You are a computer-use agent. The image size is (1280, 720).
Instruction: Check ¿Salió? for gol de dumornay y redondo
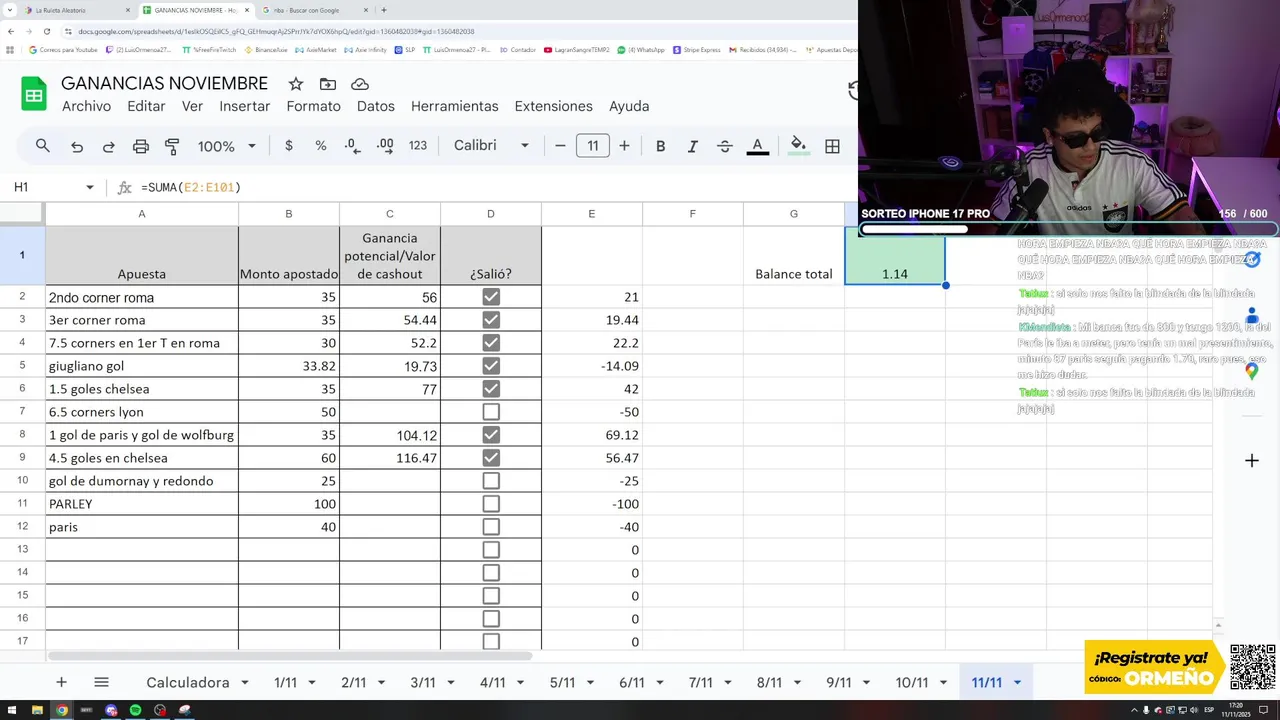pyautogui.click(x=491, y=481)
